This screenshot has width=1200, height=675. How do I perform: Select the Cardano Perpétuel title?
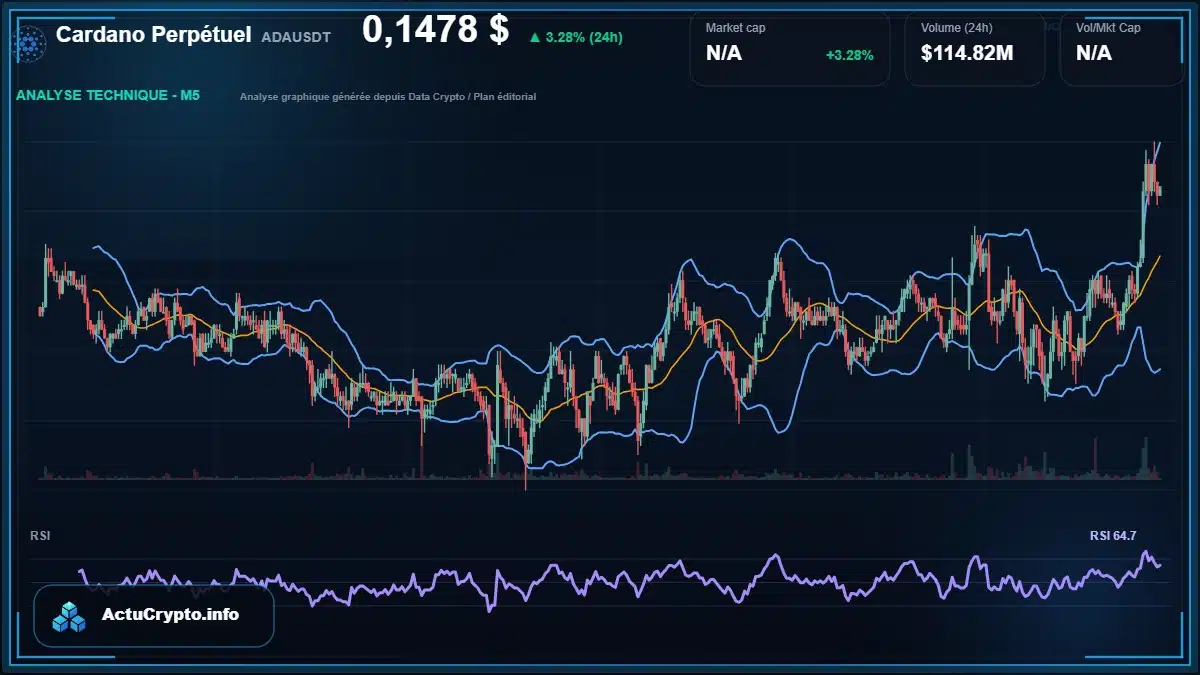coord(154,35)
